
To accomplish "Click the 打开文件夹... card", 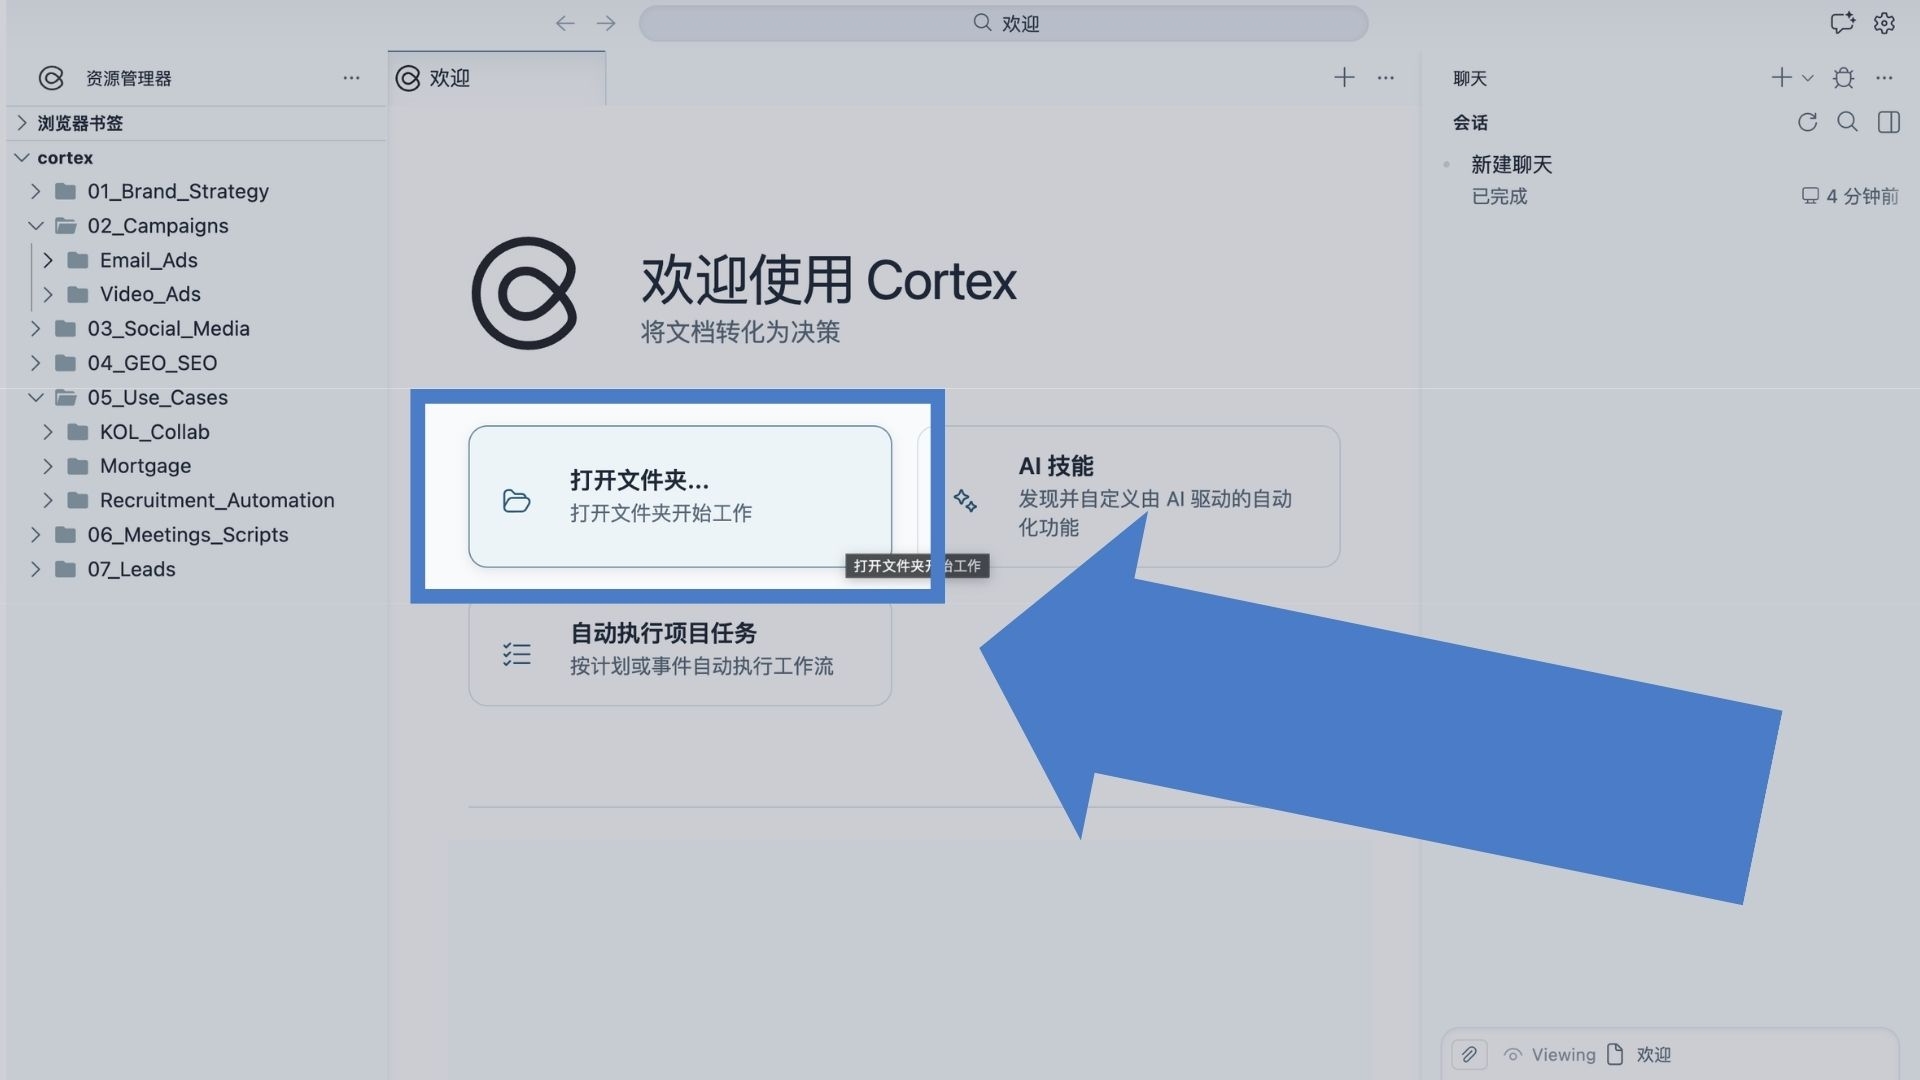I will tap(680, 496).
